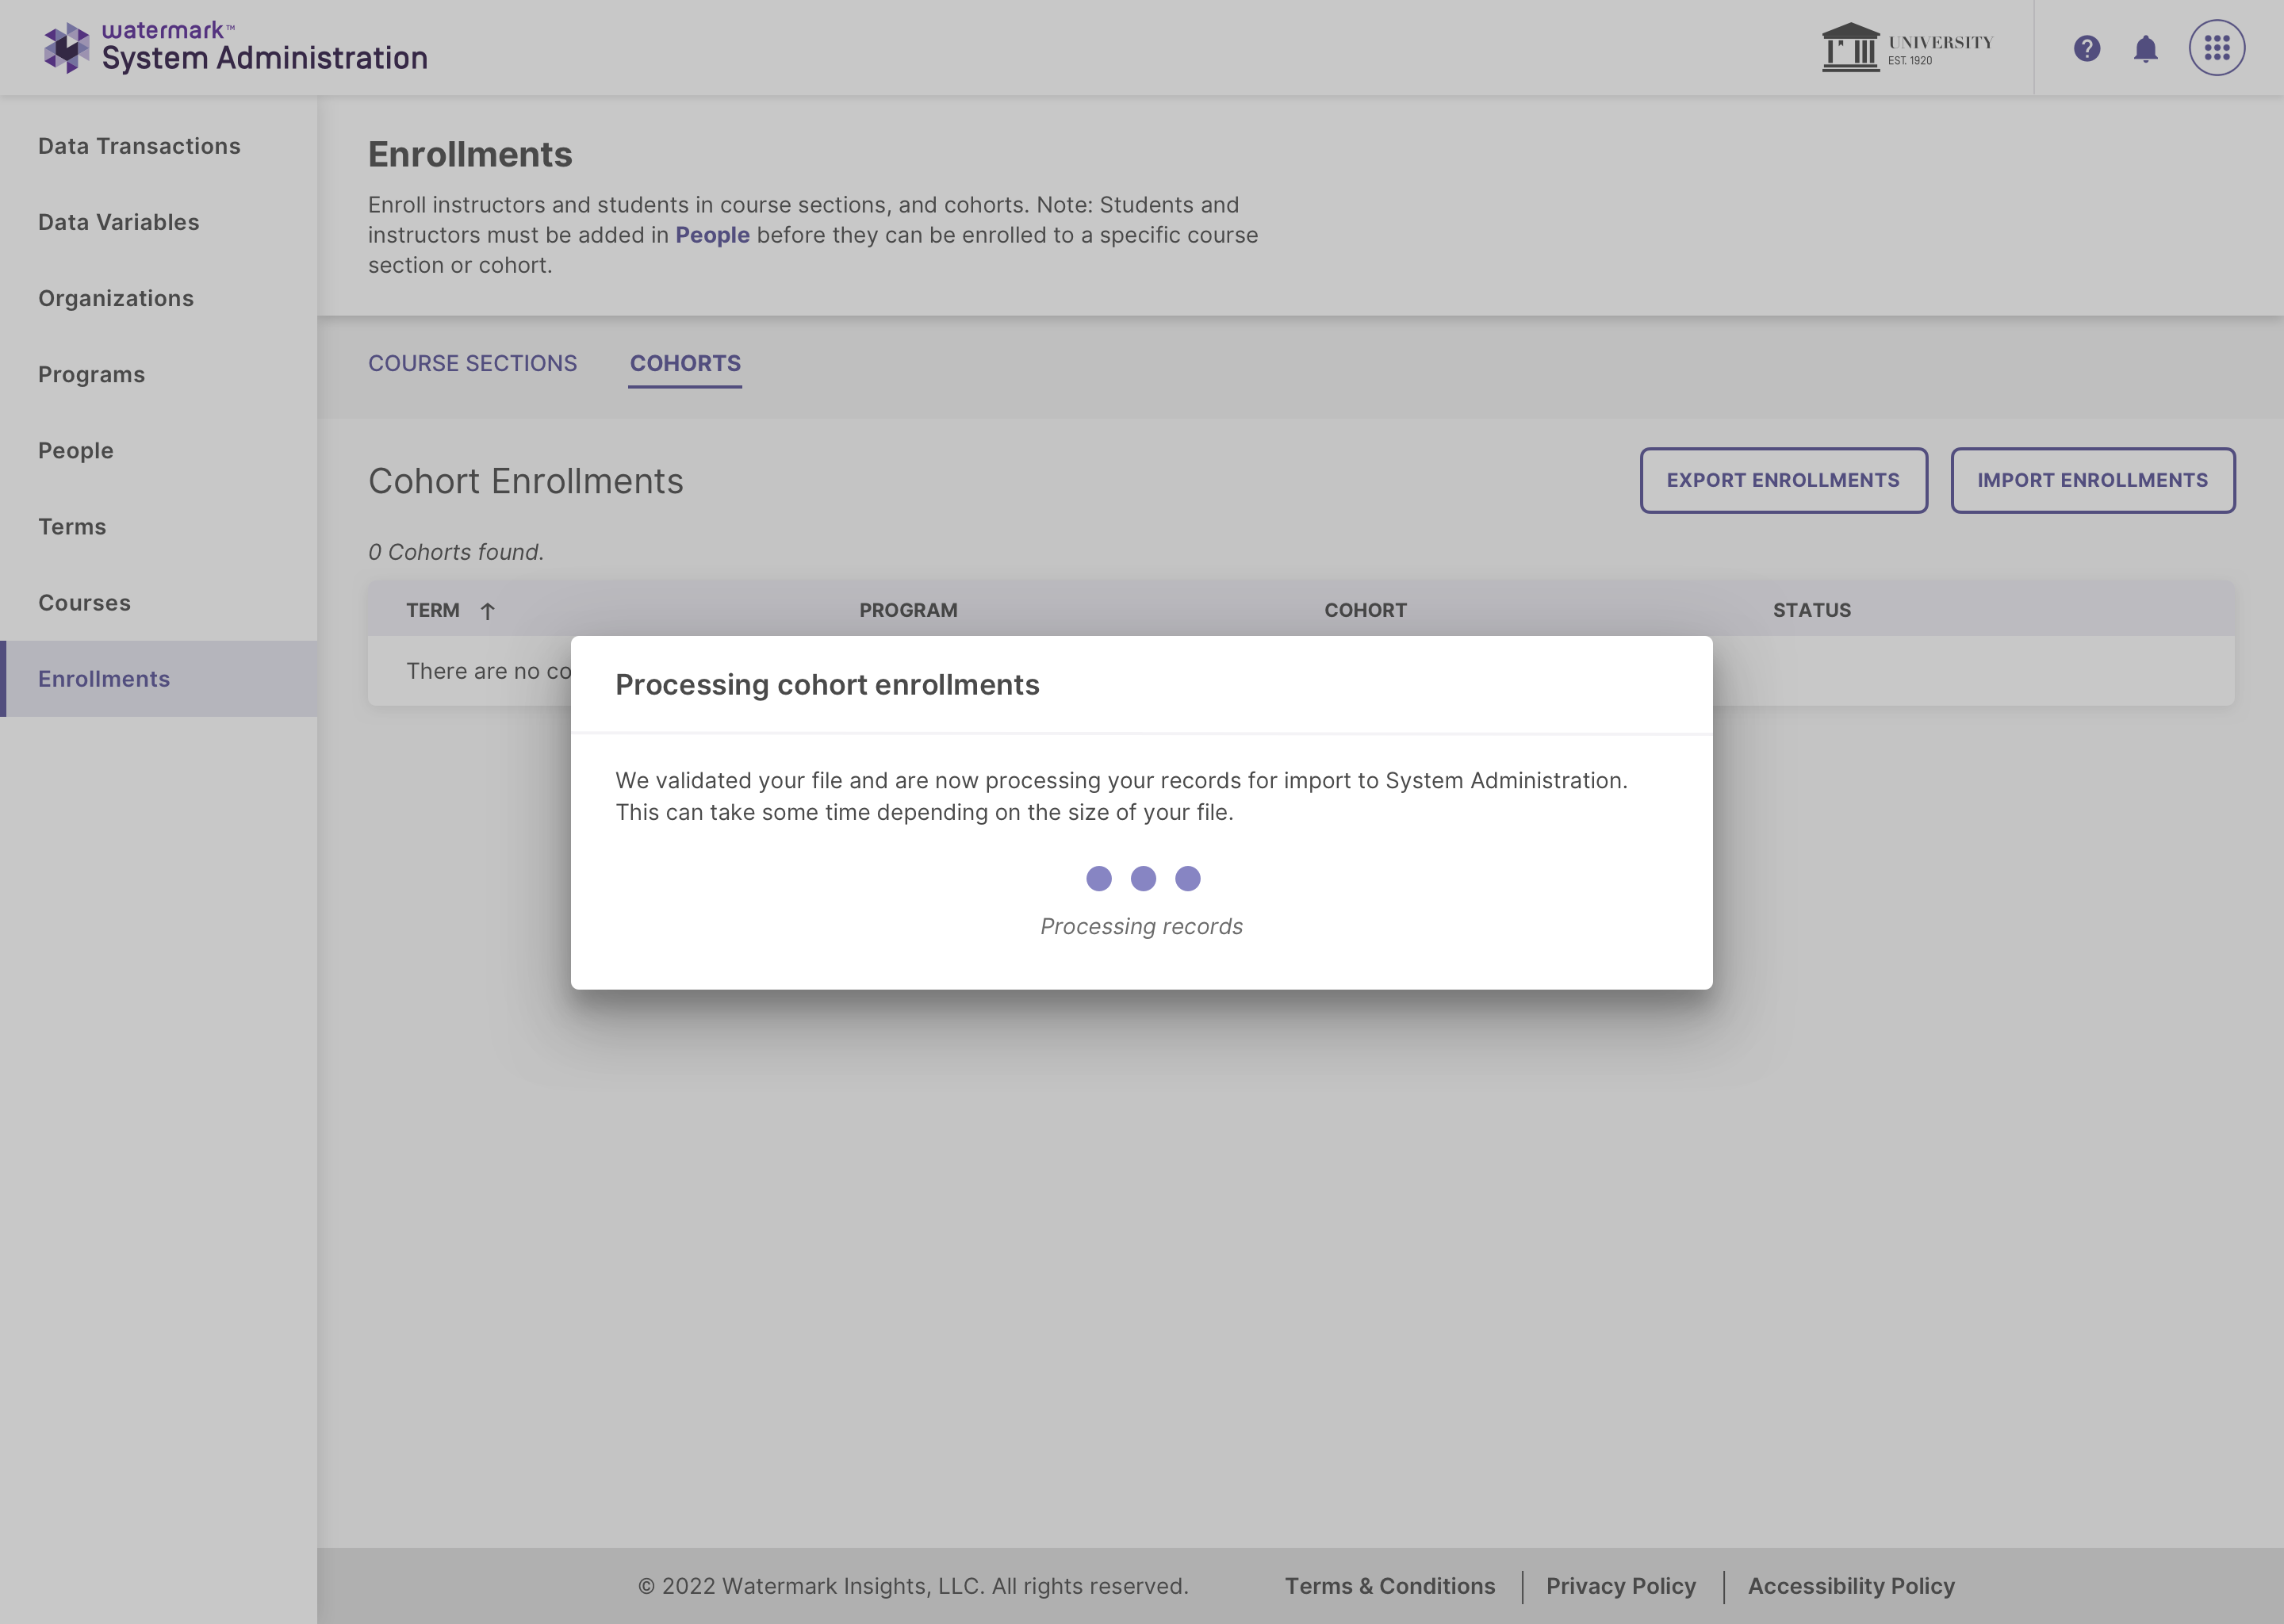Click the Enrollments page heading
The height and width of the screenshot is (1624, 2284).
click(x=470, y=154)
